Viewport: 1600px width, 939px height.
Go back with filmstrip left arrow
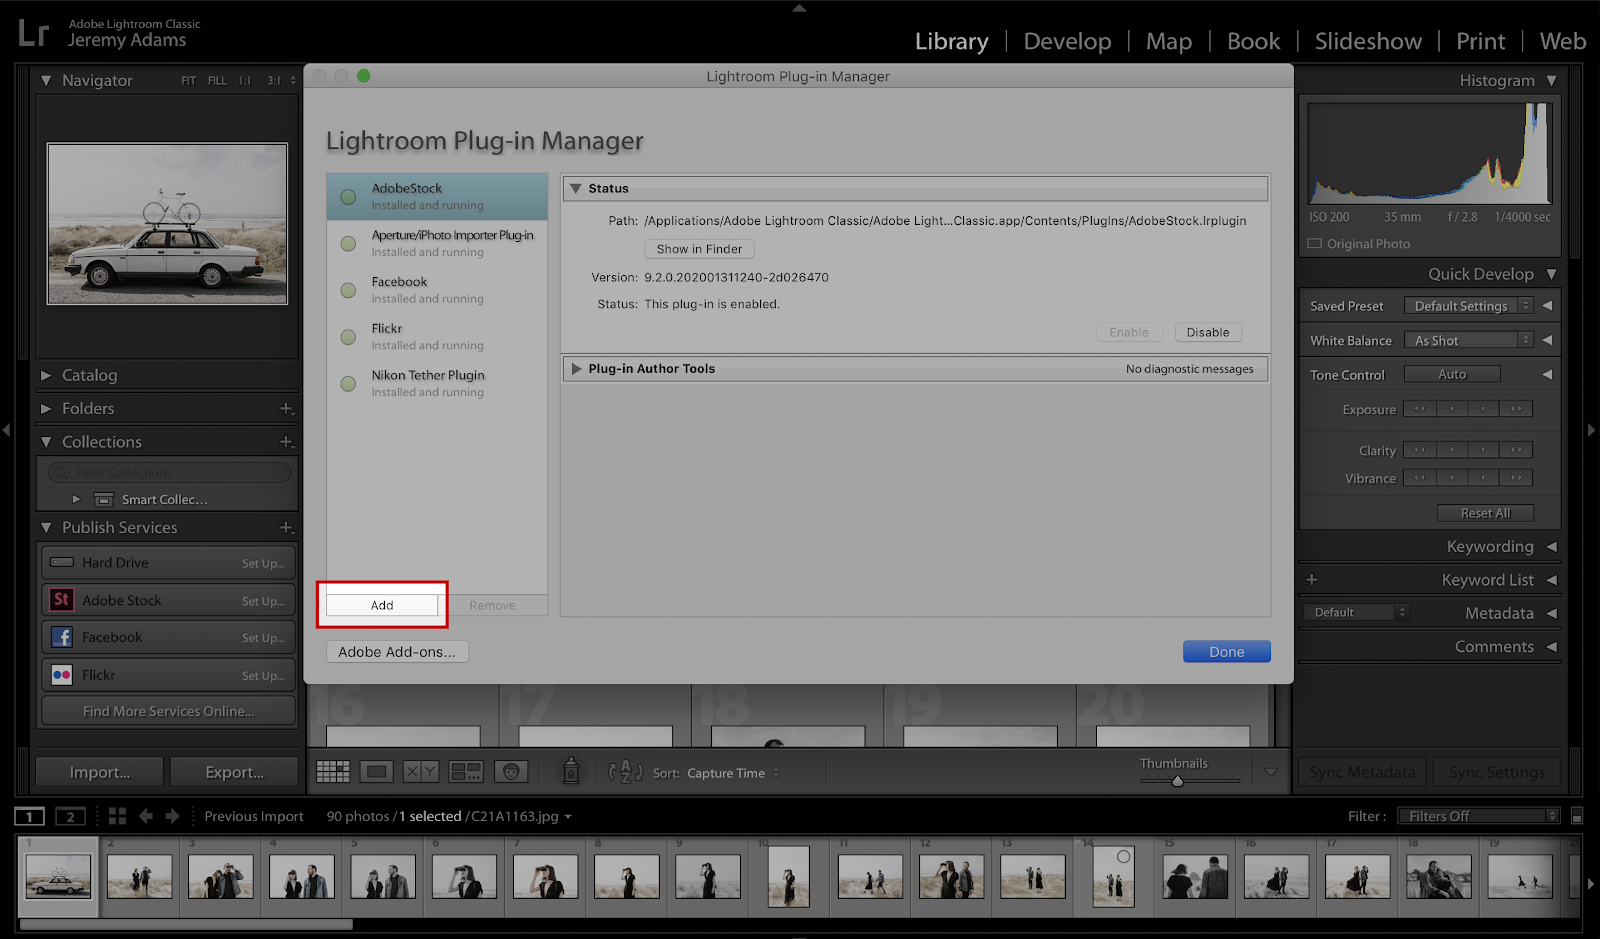point(146,816)
